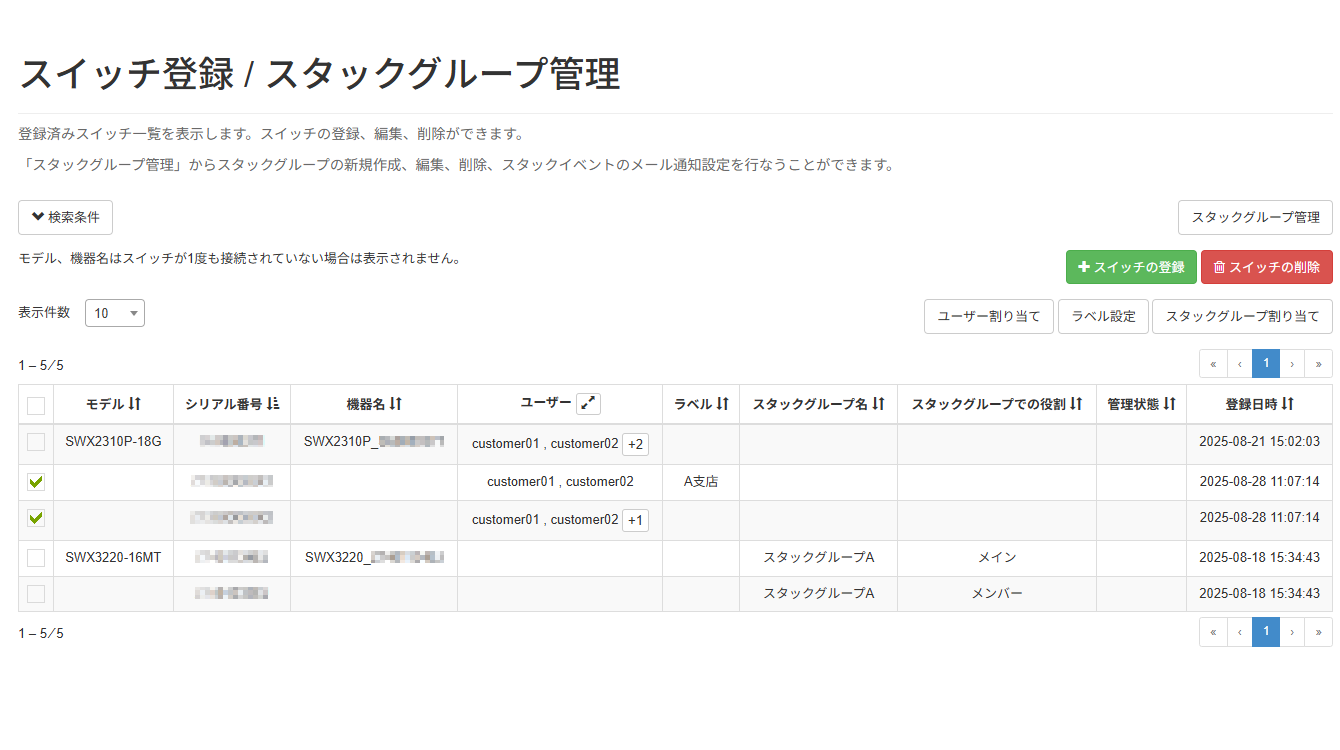1340x750 pixels.
Task: Sort by スタックグループ名
Action: click(x=878, y=404)
